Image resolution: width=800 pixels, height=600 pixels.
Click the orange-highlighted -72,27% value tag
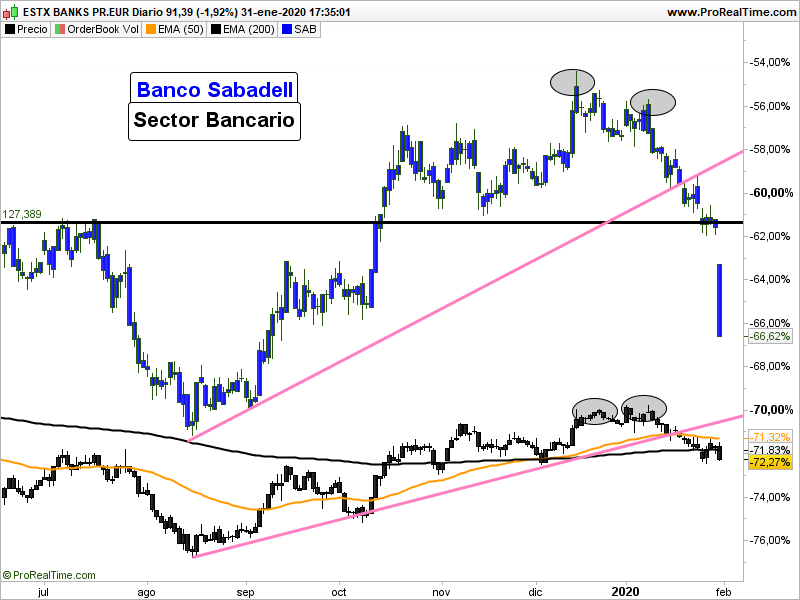[770, 462]
